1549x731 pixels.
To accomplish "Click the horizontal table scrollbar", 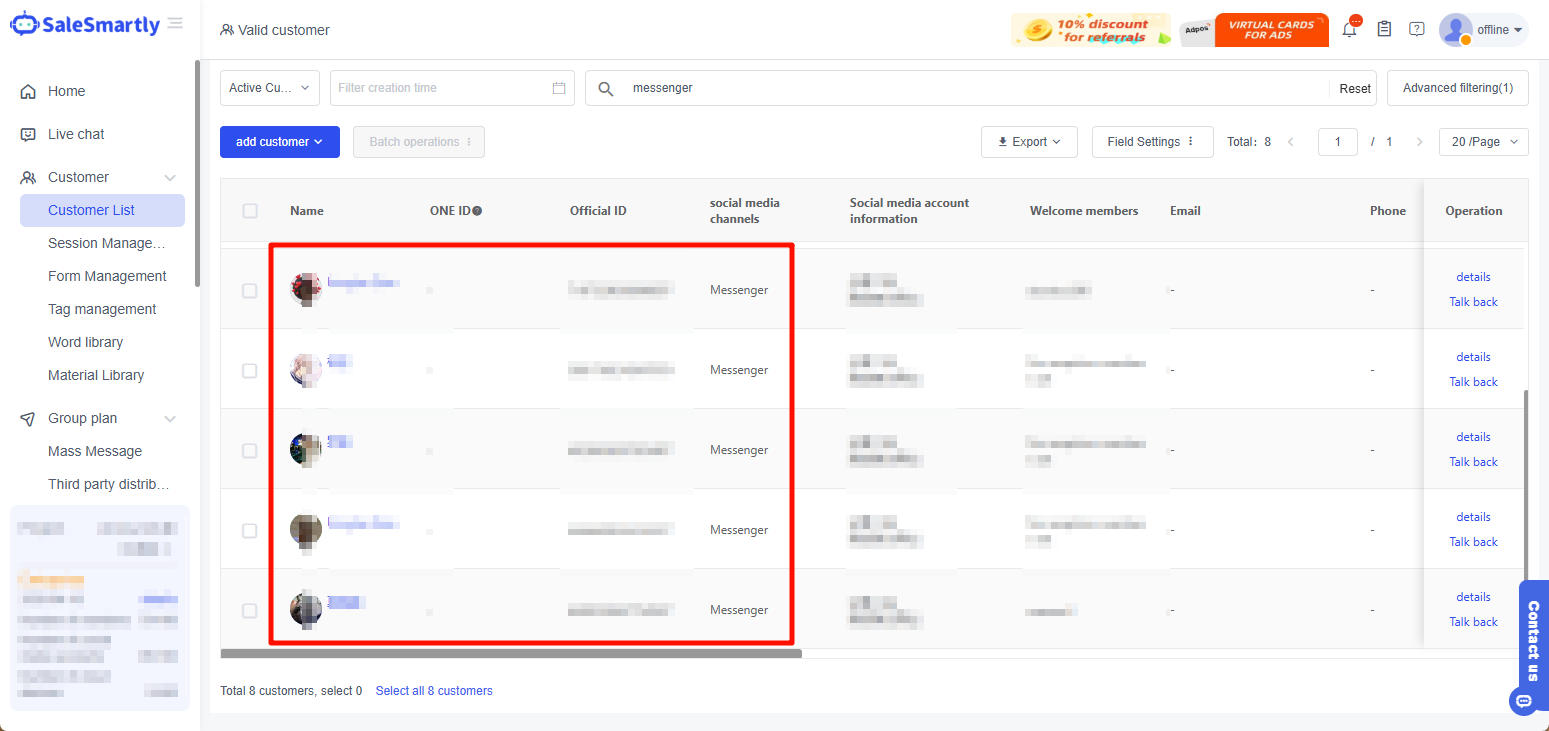I will (510, 654).
